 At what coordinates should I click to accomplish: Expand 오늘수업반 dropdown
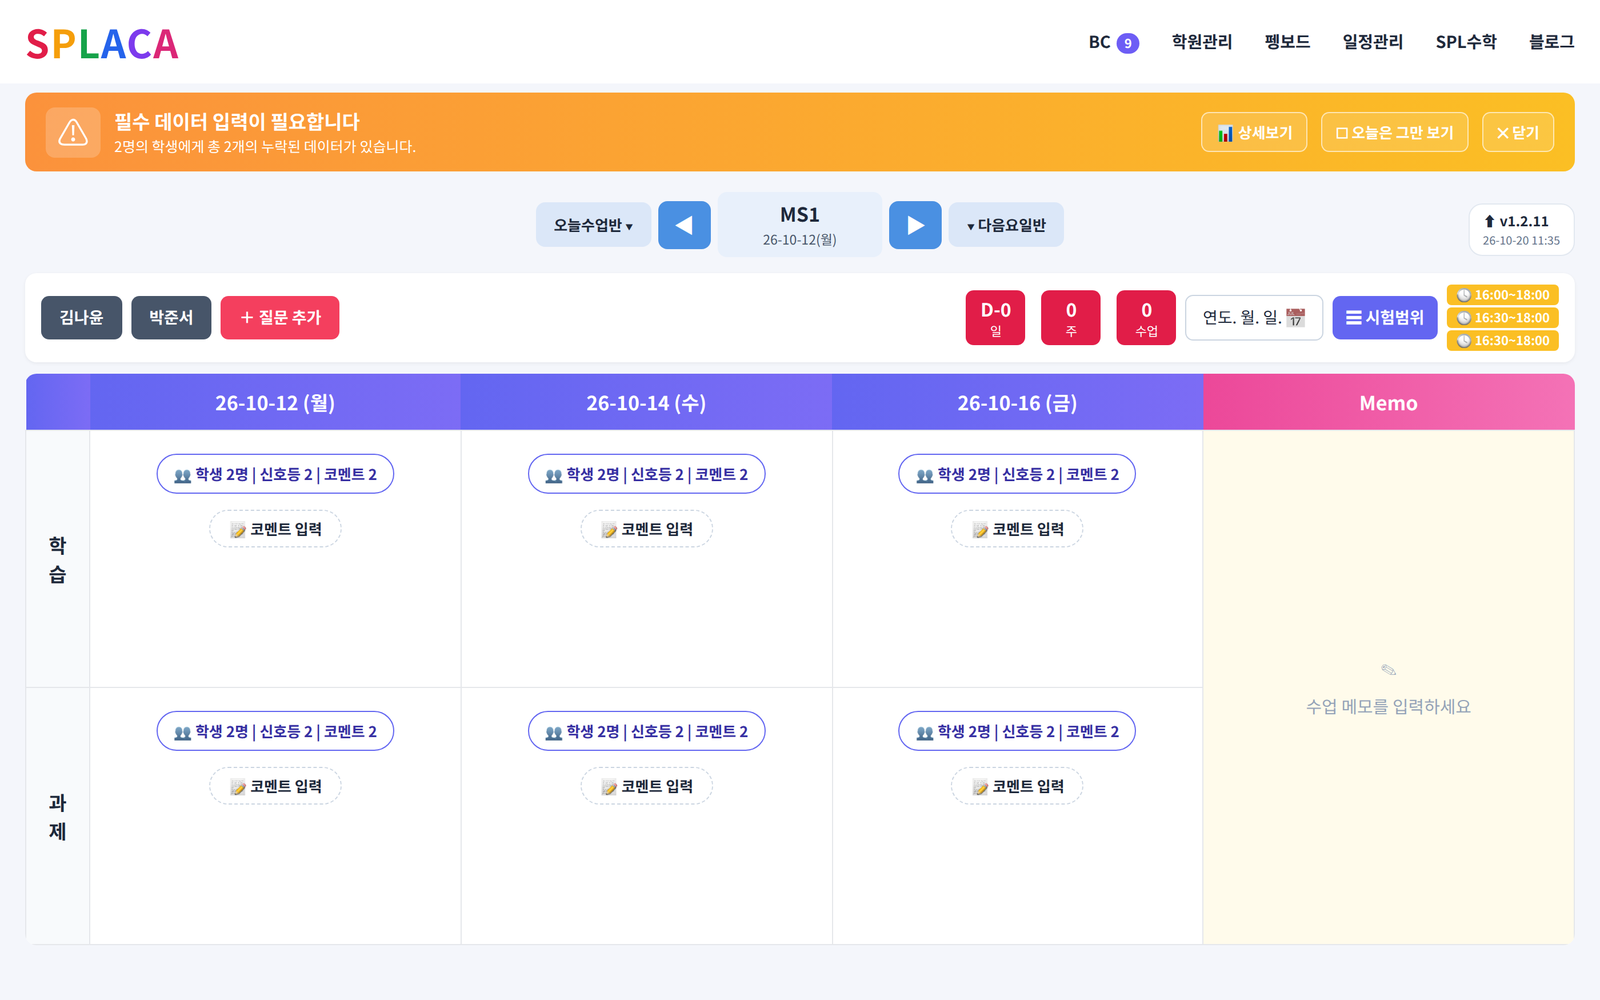click(593, 225)
